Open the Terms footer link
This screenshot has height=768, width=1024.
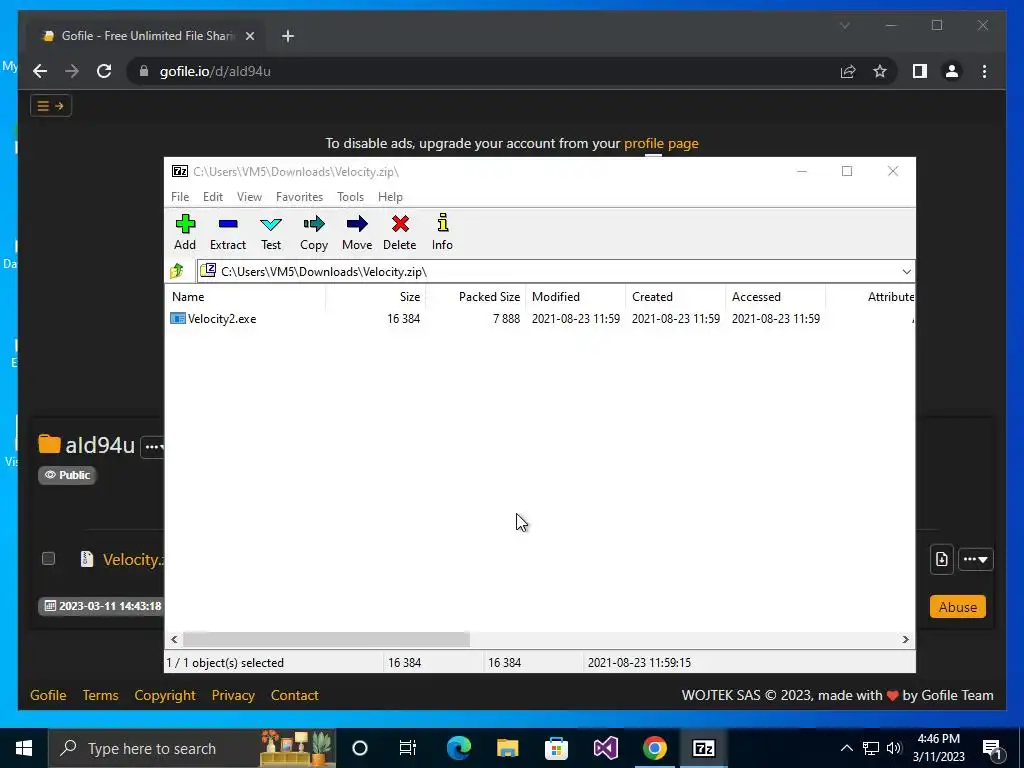coord(100,696)
